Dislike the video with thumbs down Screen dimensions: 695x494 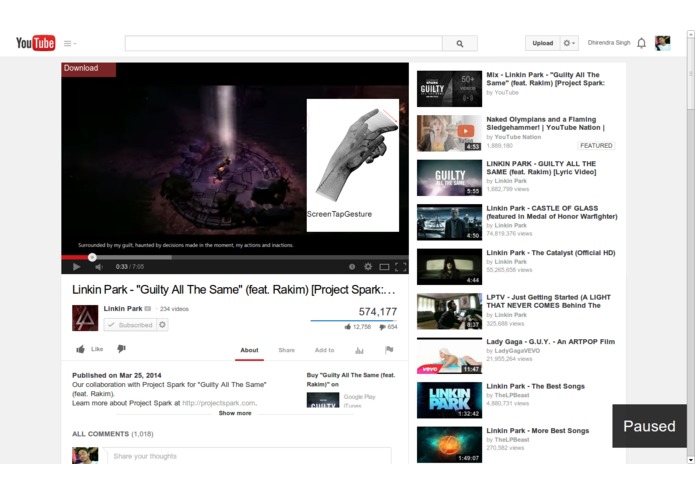[x=121, y=349]
